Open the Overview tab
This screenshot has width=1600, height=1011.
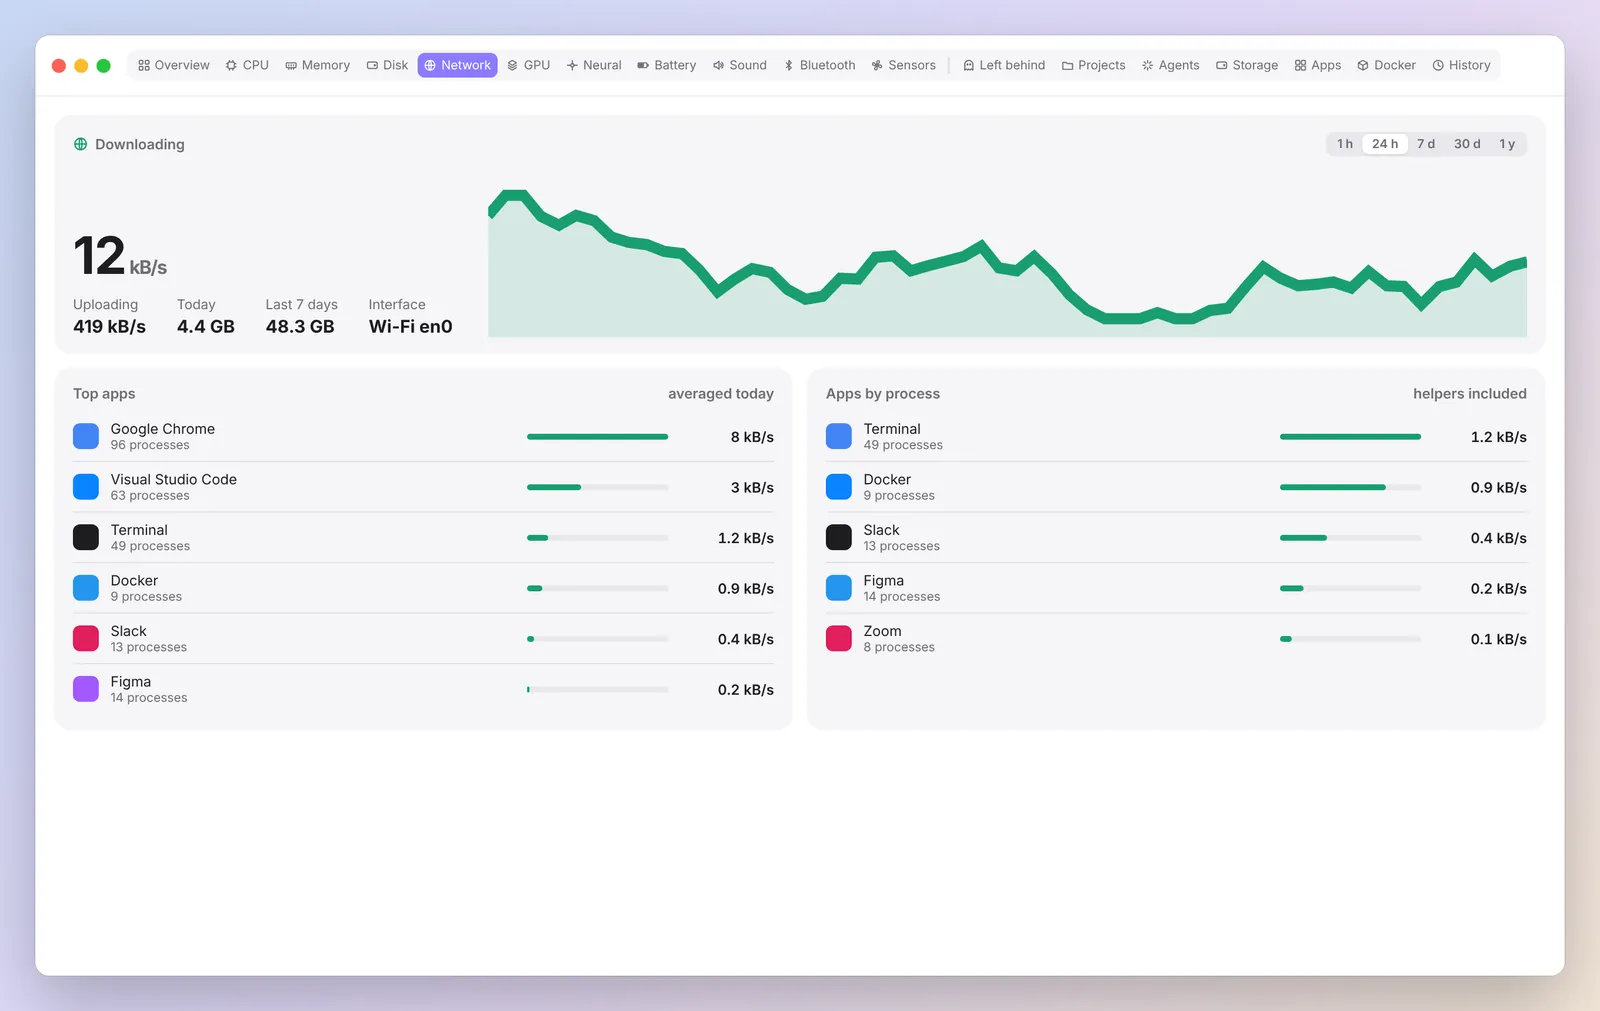pos(174,65)
